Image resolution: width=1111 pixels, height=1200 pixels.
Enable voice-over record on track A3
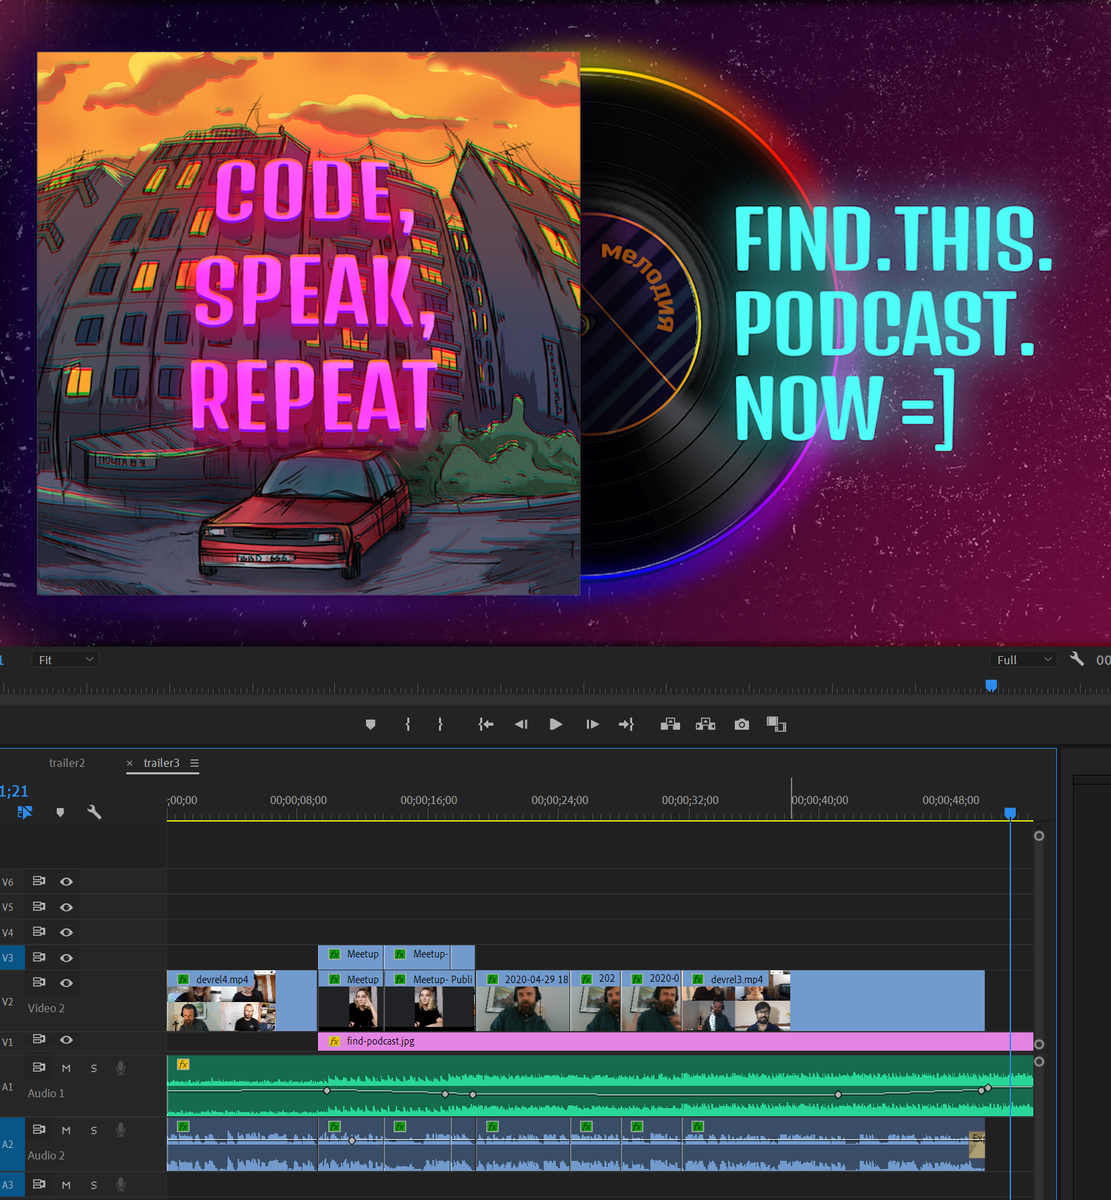coord(121,1185)
